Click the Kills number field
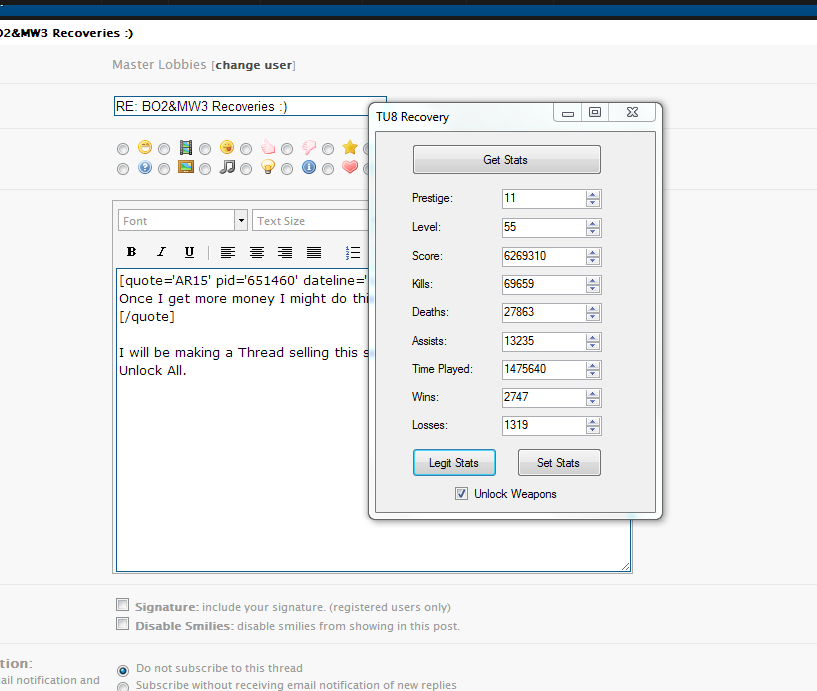This screenshot has width=817, height=691. 544,285
